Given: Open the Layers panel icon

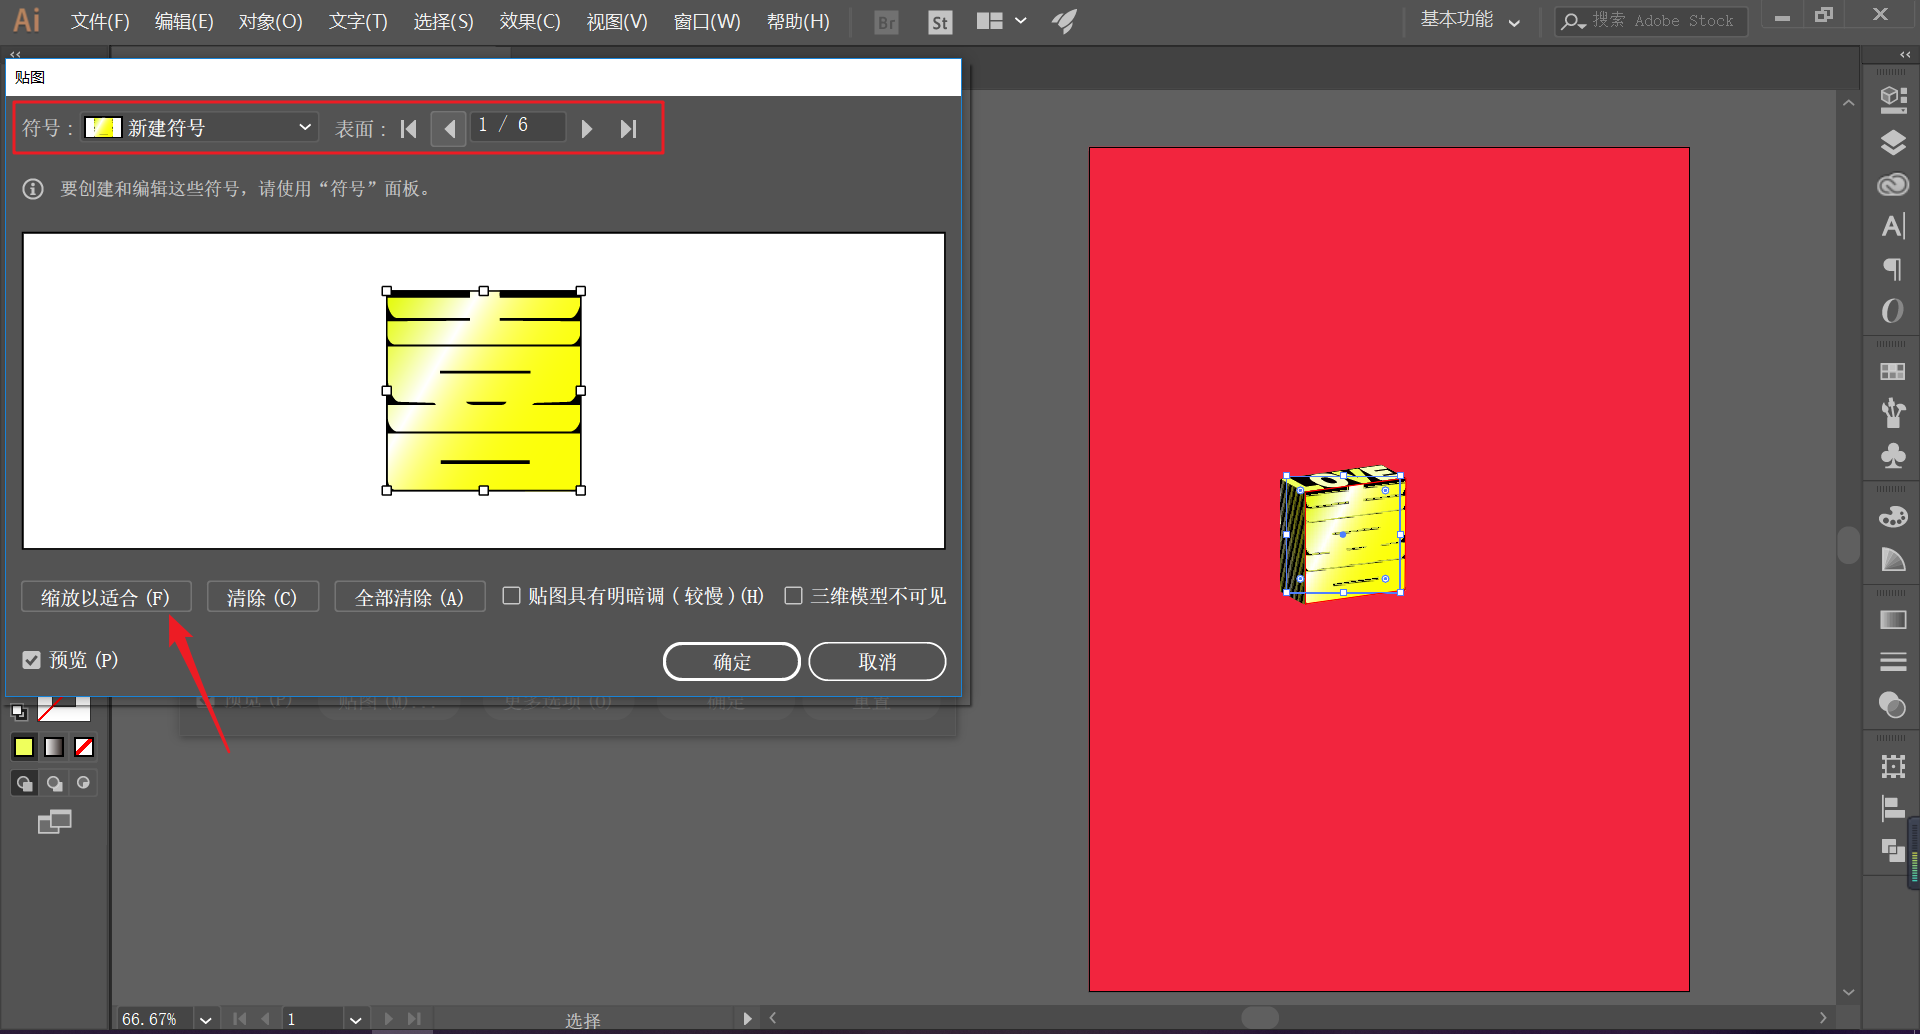Looking at the screenshot, I should (1892, 143).
